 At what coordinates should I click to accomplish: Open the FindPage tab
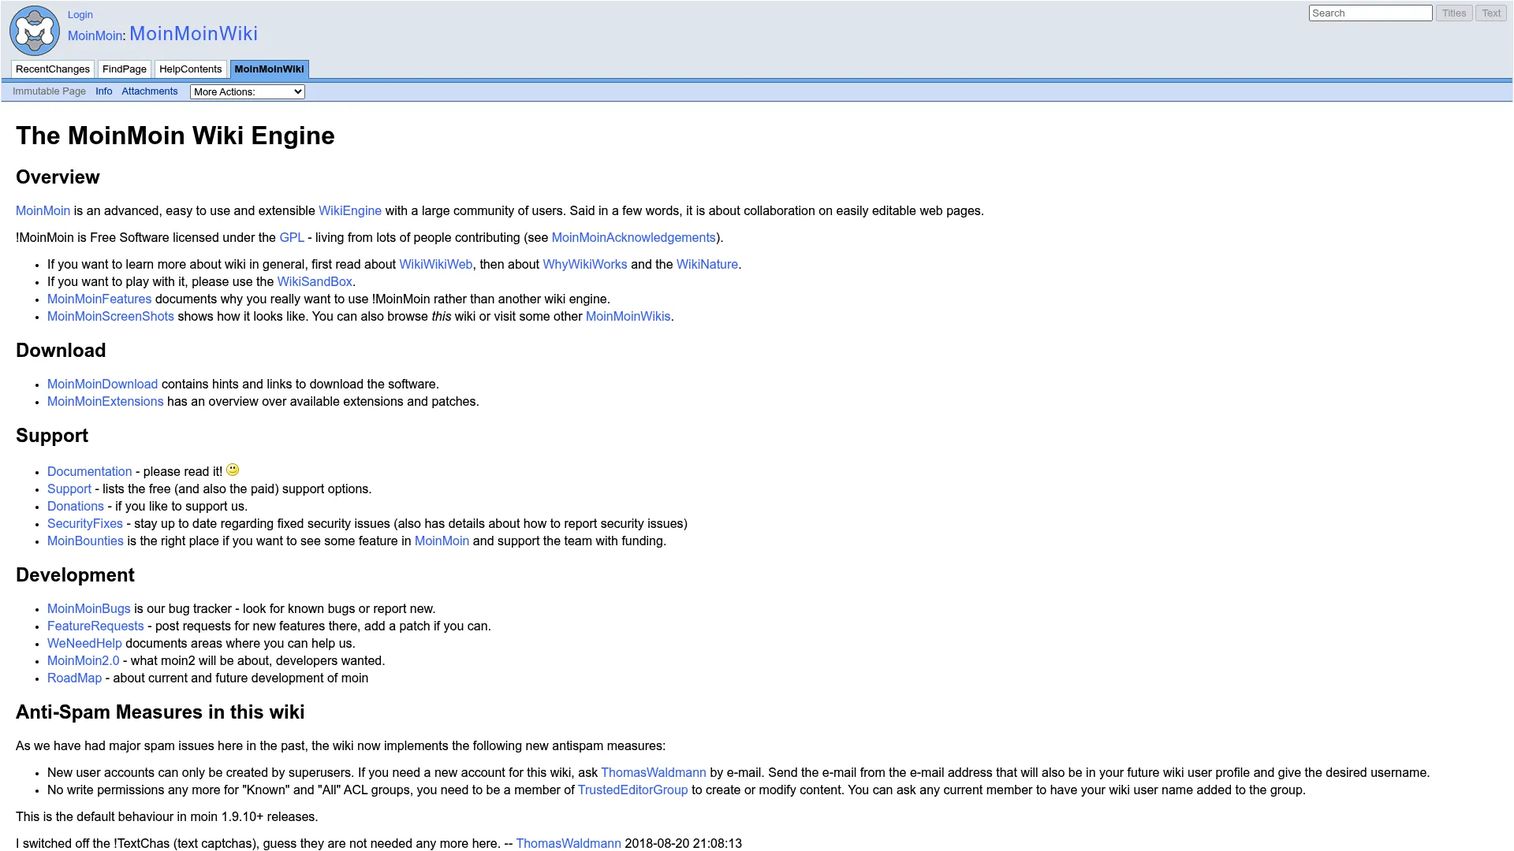124,69
